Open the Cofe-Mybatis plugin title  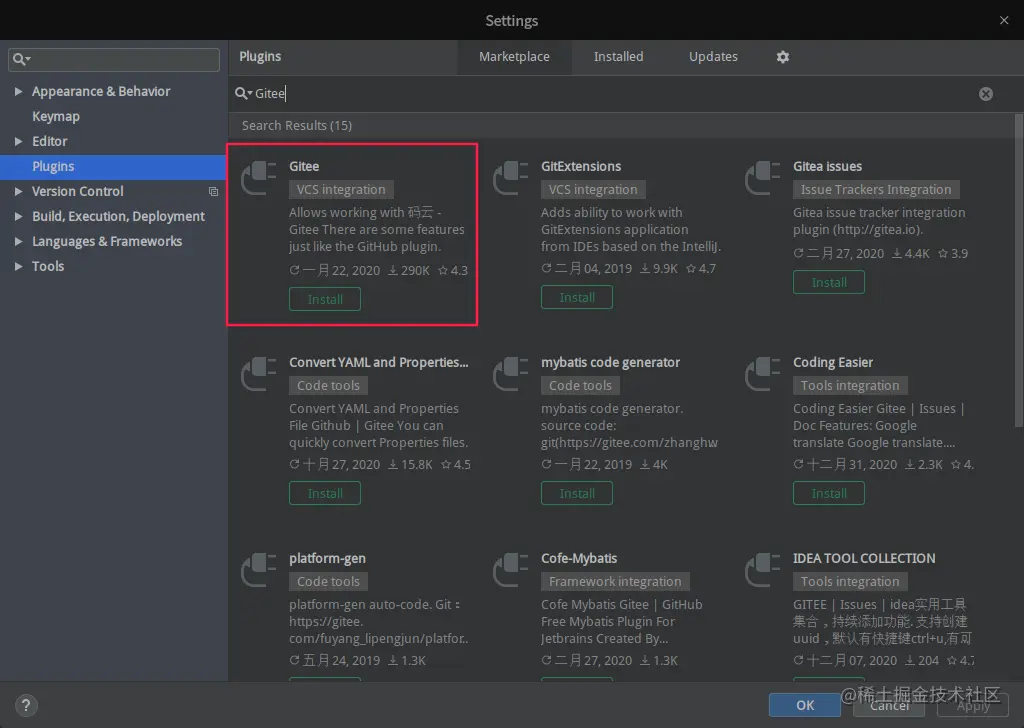579,558
